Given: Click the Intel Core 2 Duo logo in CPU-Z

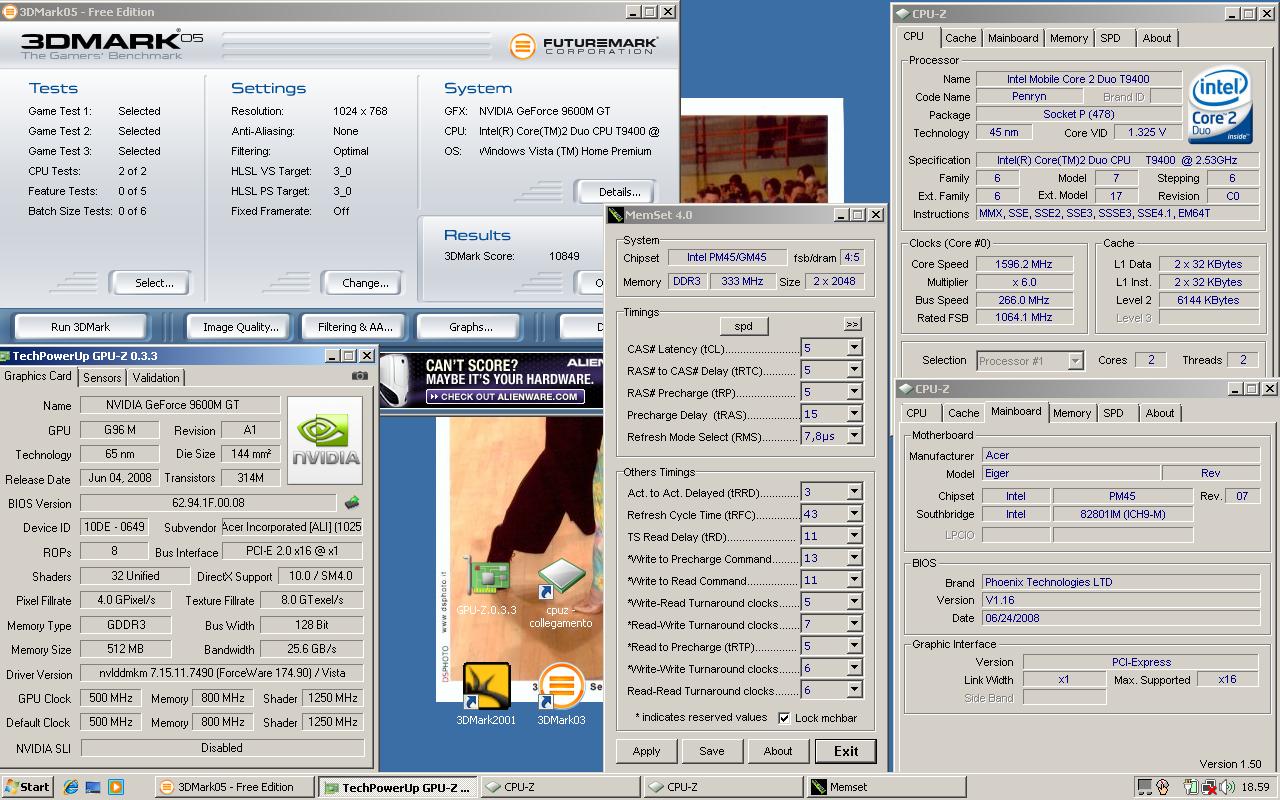Looking at the screenshot, I should (x=1220, y=105).
